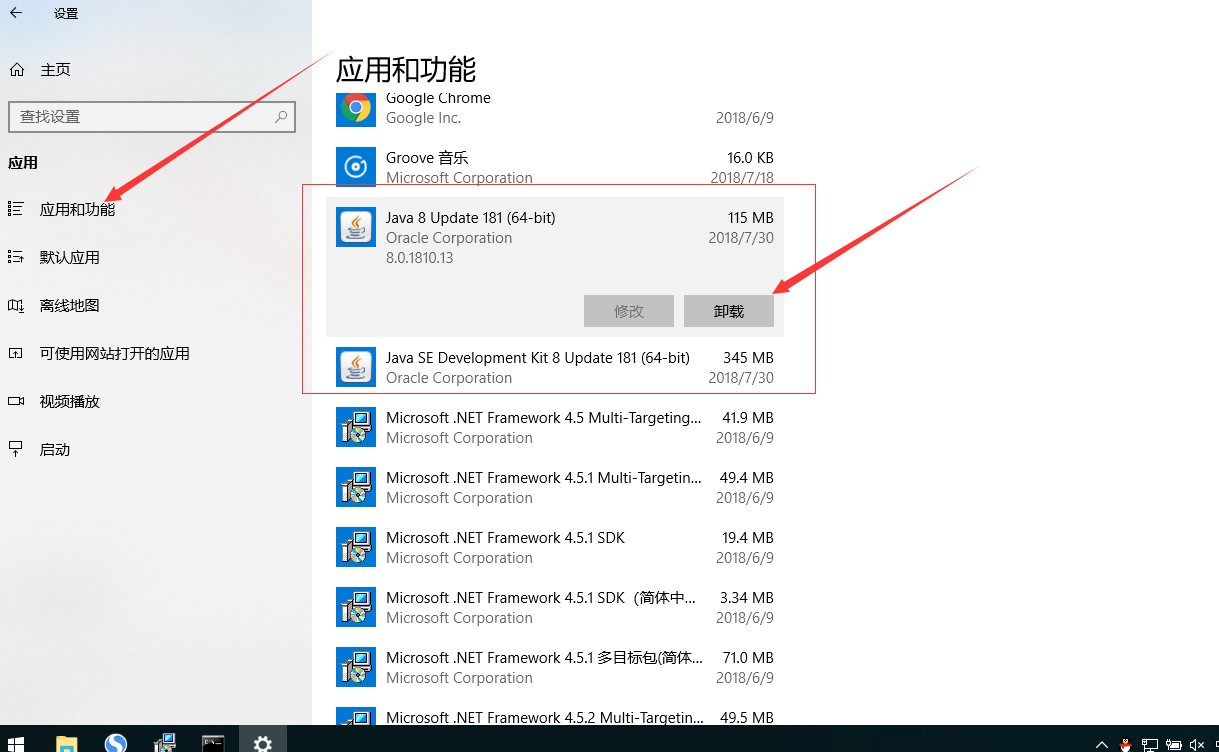
Task: Click the Groove 音乐 app icon
Action: click(x=356, y=167)
